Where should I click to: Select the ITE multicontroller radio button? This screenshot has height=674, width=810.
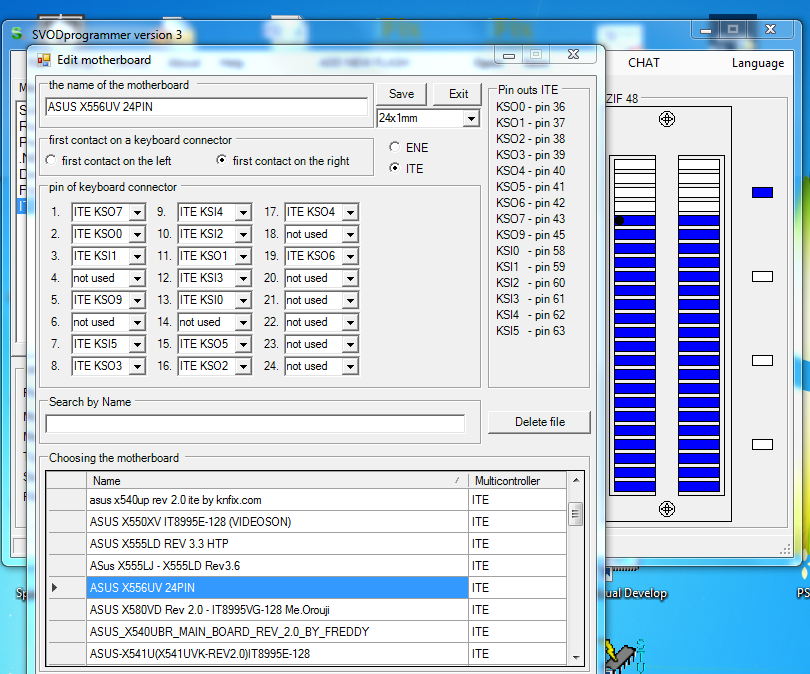(395, 169)
